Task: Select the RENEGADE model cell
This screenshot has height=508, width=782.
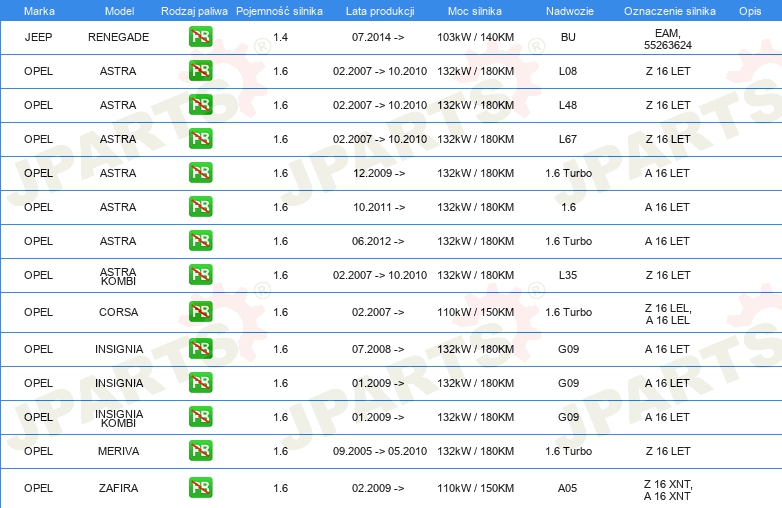Action: tap(118, 37)
